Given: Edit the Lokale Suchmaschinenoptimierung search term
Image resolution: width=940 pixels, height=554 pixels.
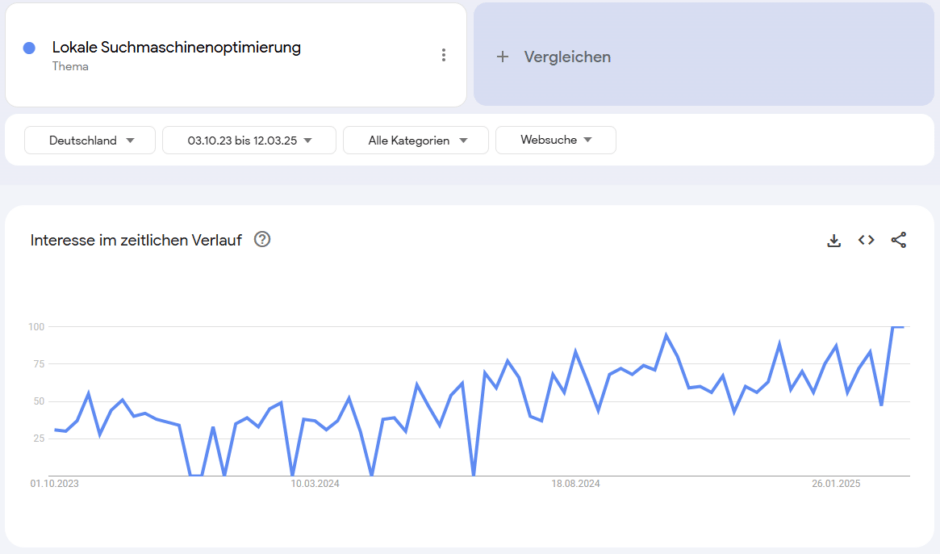Looking at the screenshot, I should click(176, 47).
